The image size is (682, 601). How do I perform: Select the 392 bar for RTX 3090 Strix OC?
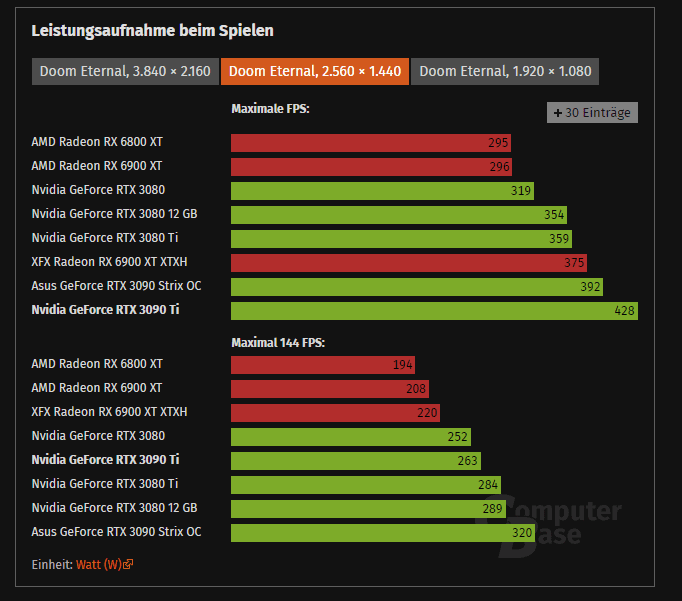[417, 287]
